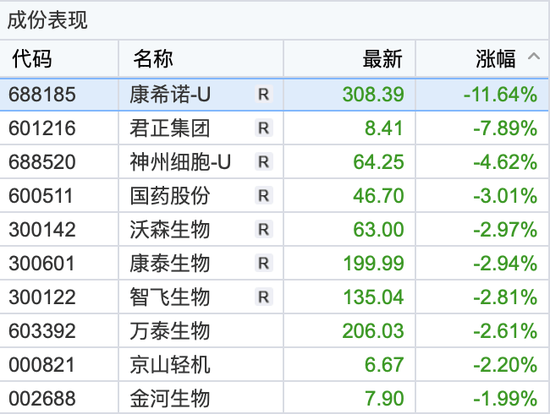The image size is (550, 414).
Task: Select stock code 688520
Action: click(42, 162)
